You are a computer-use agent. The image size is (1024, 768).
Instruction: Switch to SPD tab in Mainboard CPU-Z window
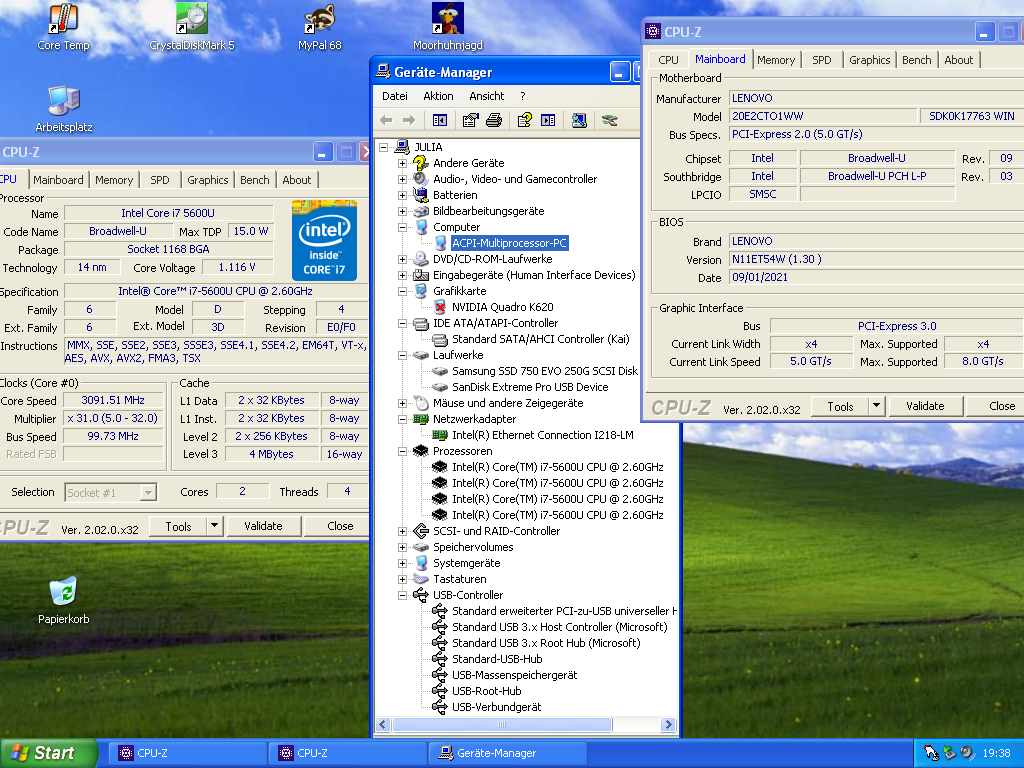click(x=821, y=60)
